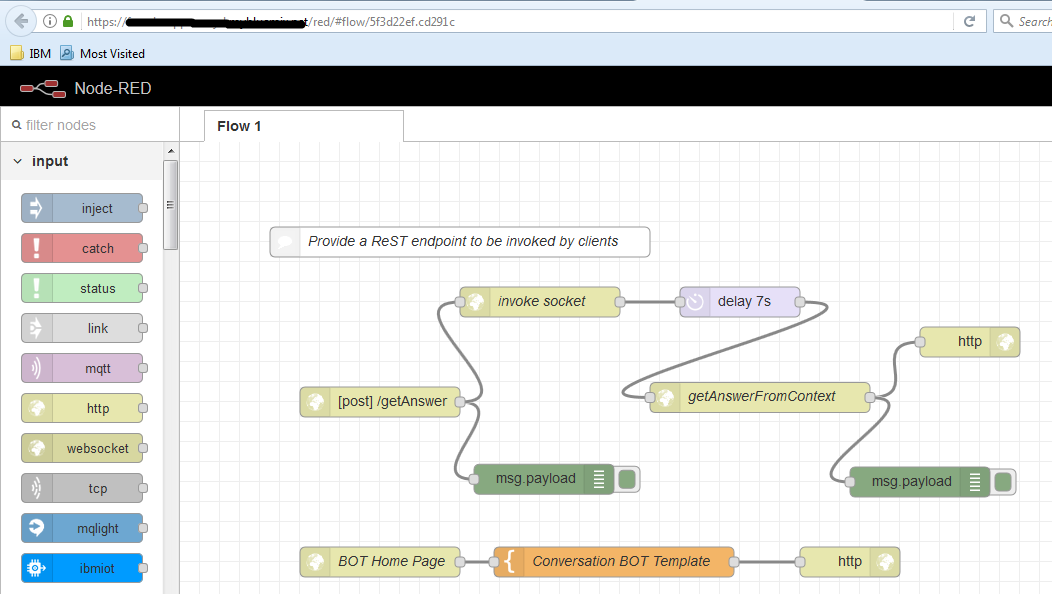Screen dimensions: 1052x594
Task: Select the BOT Home Page node
Action: [x=380, y=562]
